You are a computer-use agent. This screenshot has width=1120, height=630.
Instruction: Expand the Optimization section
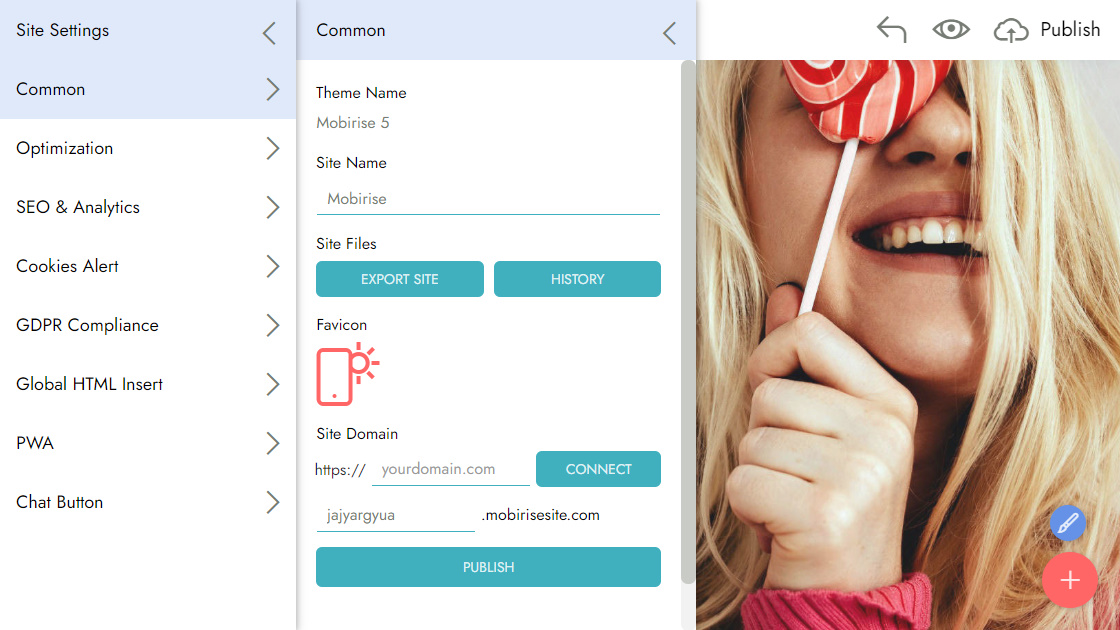148,149
